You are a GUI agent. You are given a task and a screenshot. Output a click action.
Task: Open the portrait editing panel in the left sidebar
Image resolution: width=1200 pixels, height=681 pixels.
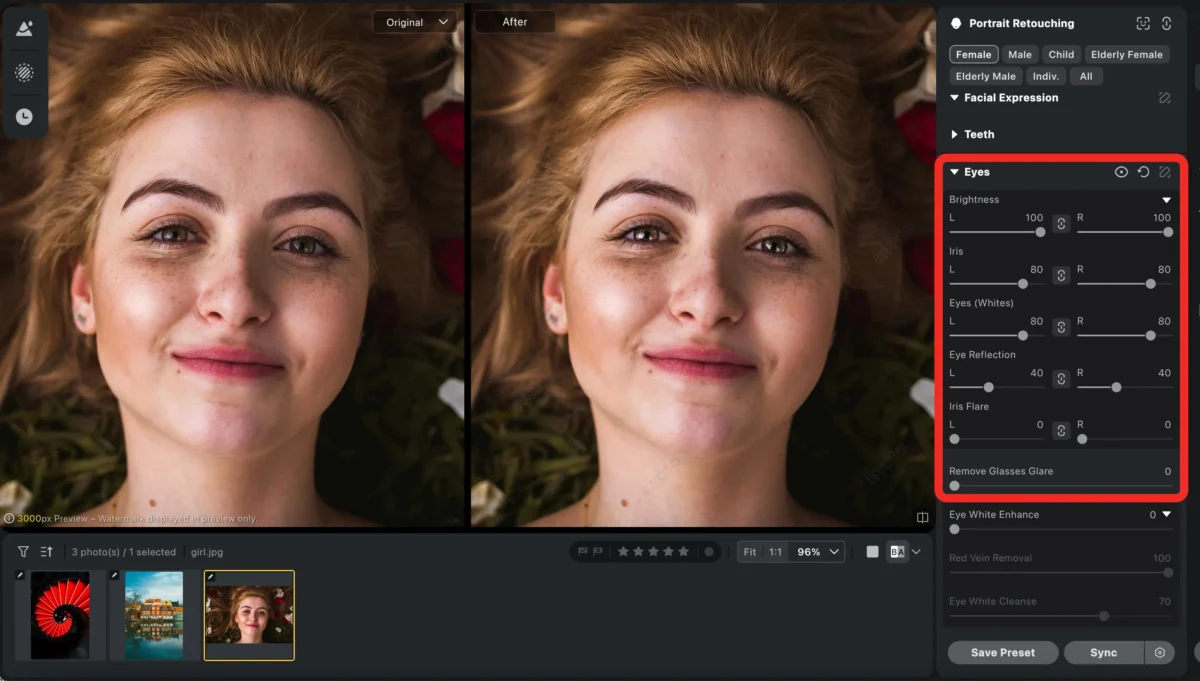pyautogui.click(x=25, y=27)
